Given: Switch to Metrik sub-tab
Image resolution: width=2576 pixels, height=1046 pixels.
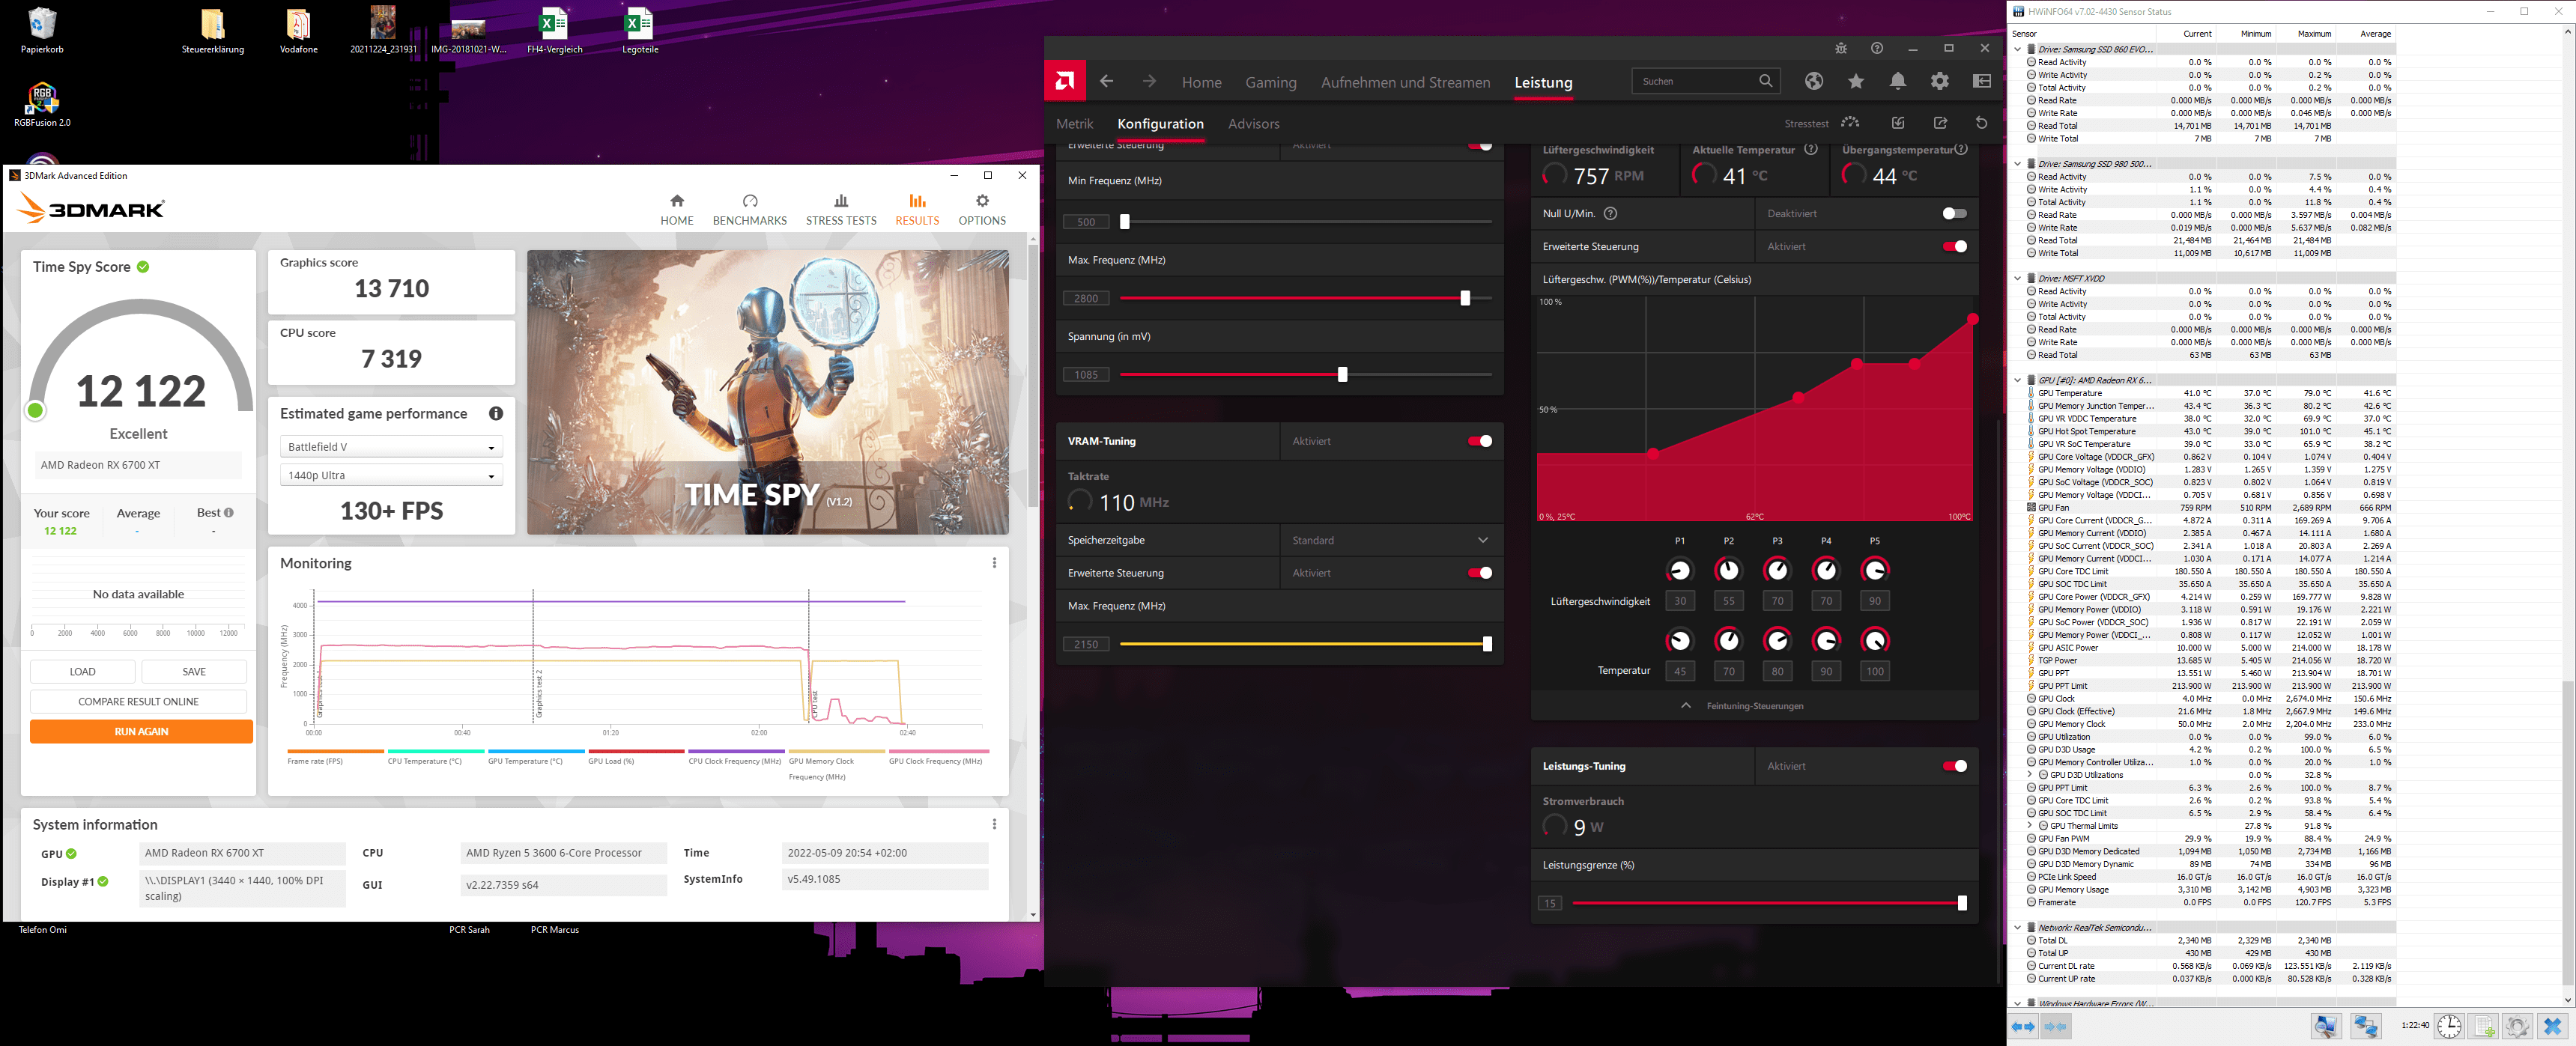Looking at the screenshot, I should 1075,124.
